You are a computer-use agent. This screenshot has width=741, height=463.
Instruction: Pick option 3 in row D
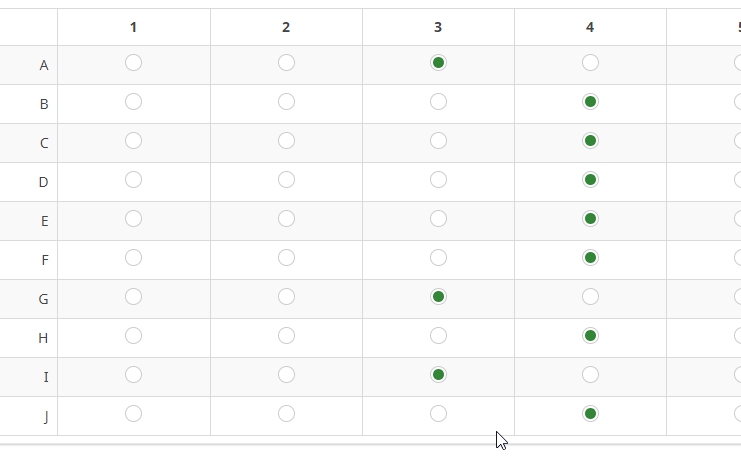(x=438, y=180)
